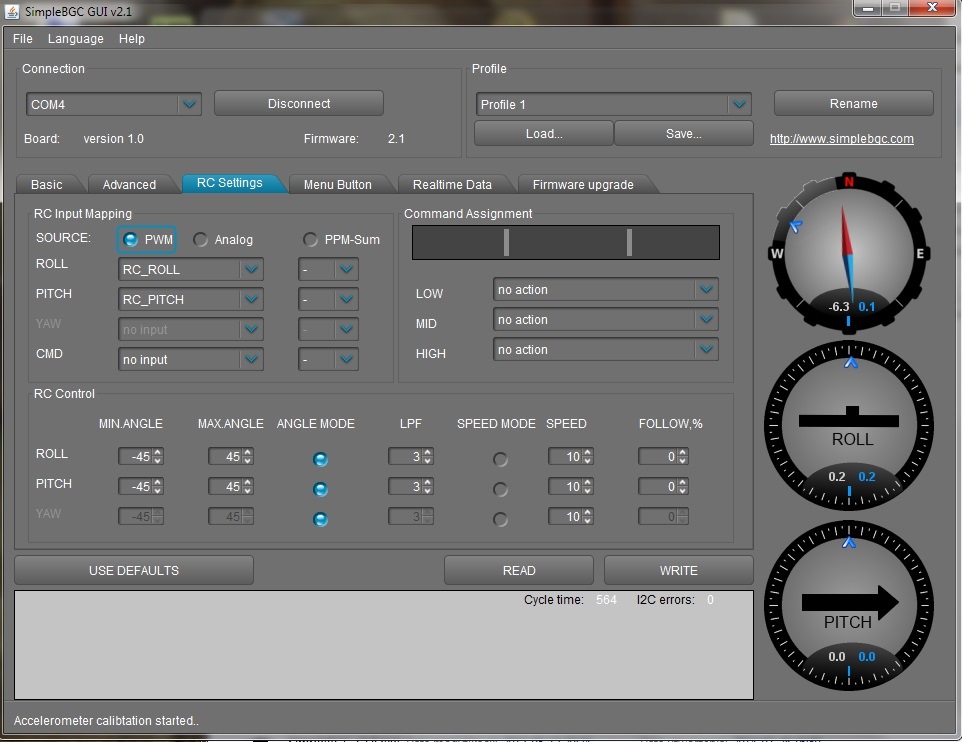Select the PPM-Sum source radio button
962x742 pixels.
pyautogui.click(x=311, y=240)
